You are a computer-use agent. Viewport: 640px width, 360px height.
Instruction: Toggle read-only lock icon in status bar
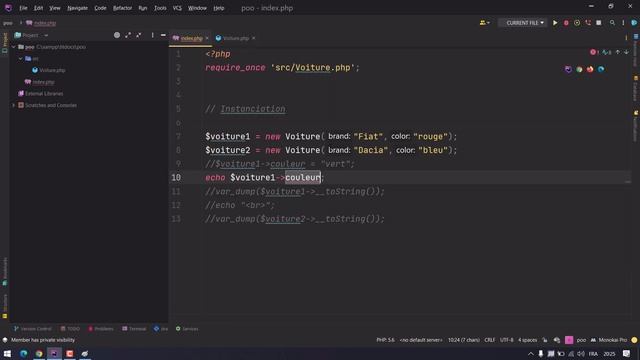[x=544, y=340]
